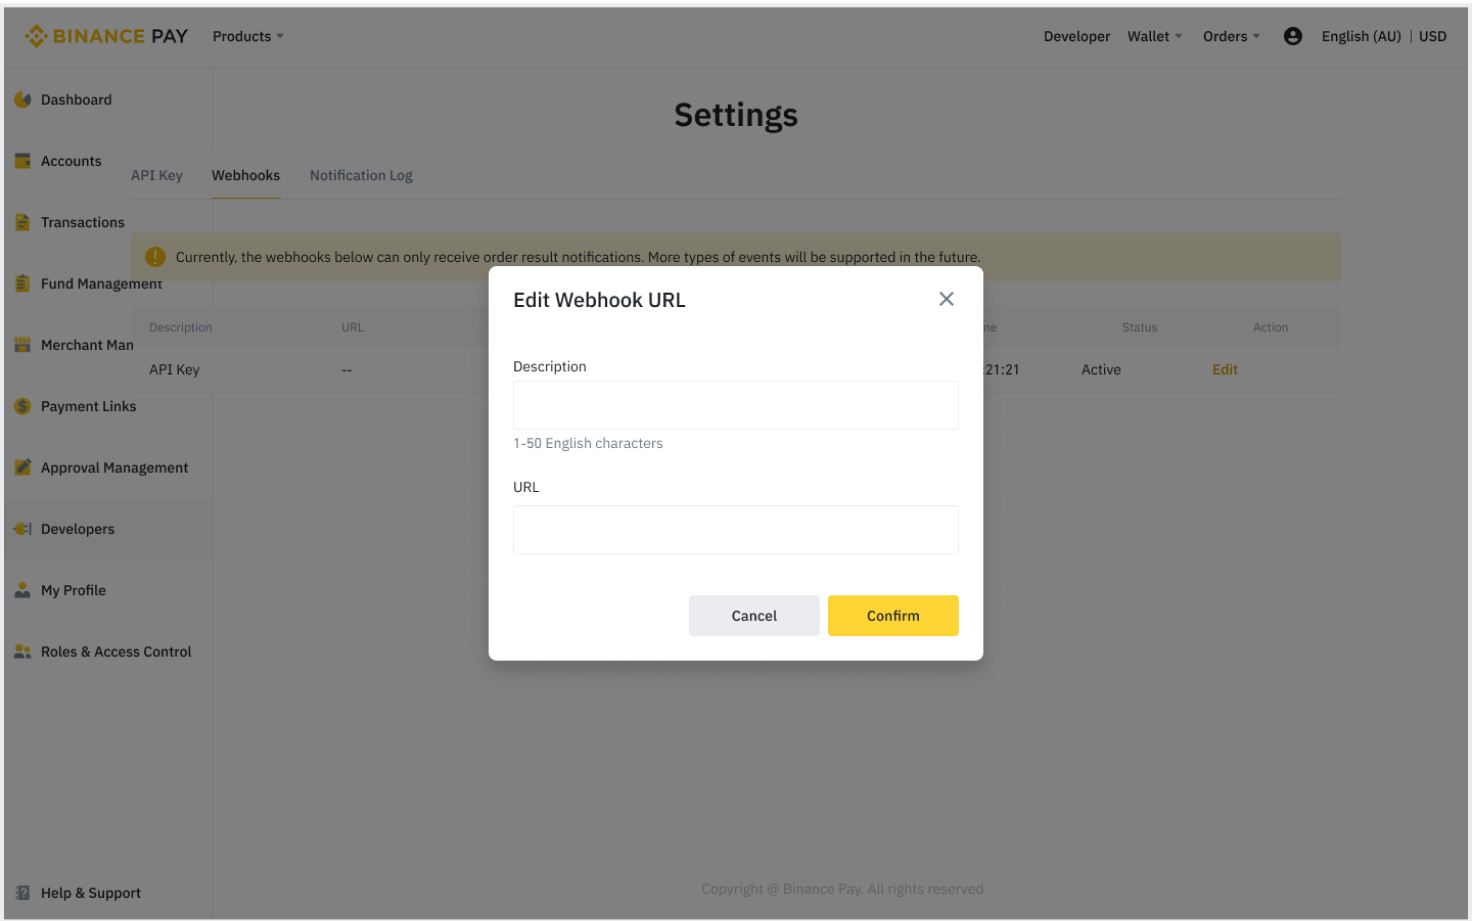Image resolution: width=1472 pixels, height=921 pixels.
Task: Click the Help & Support icon
Action: coord(22,893)
